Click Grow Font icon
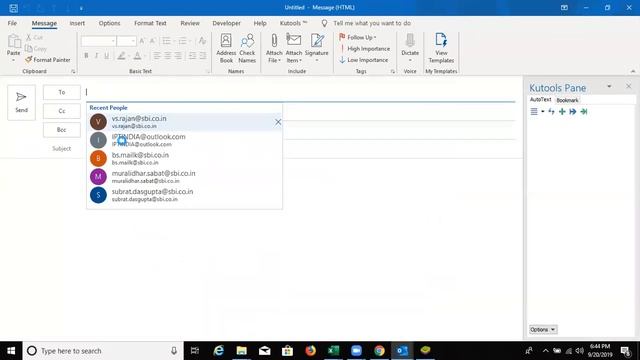Screen dimensions: 640x360 point(142,41)
